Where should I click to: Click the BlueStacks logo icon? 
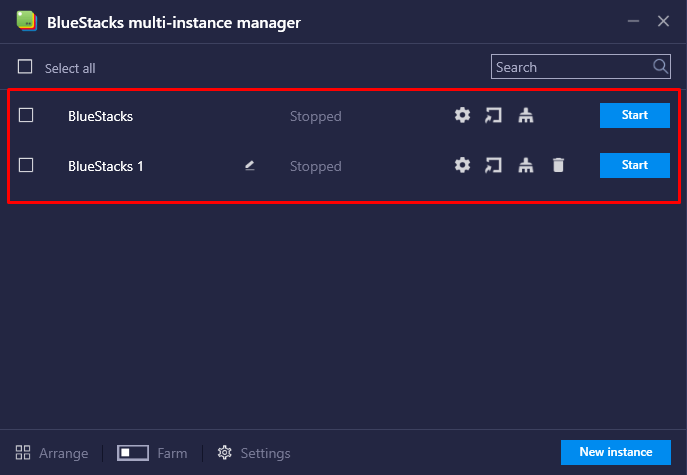coord(26,21)
